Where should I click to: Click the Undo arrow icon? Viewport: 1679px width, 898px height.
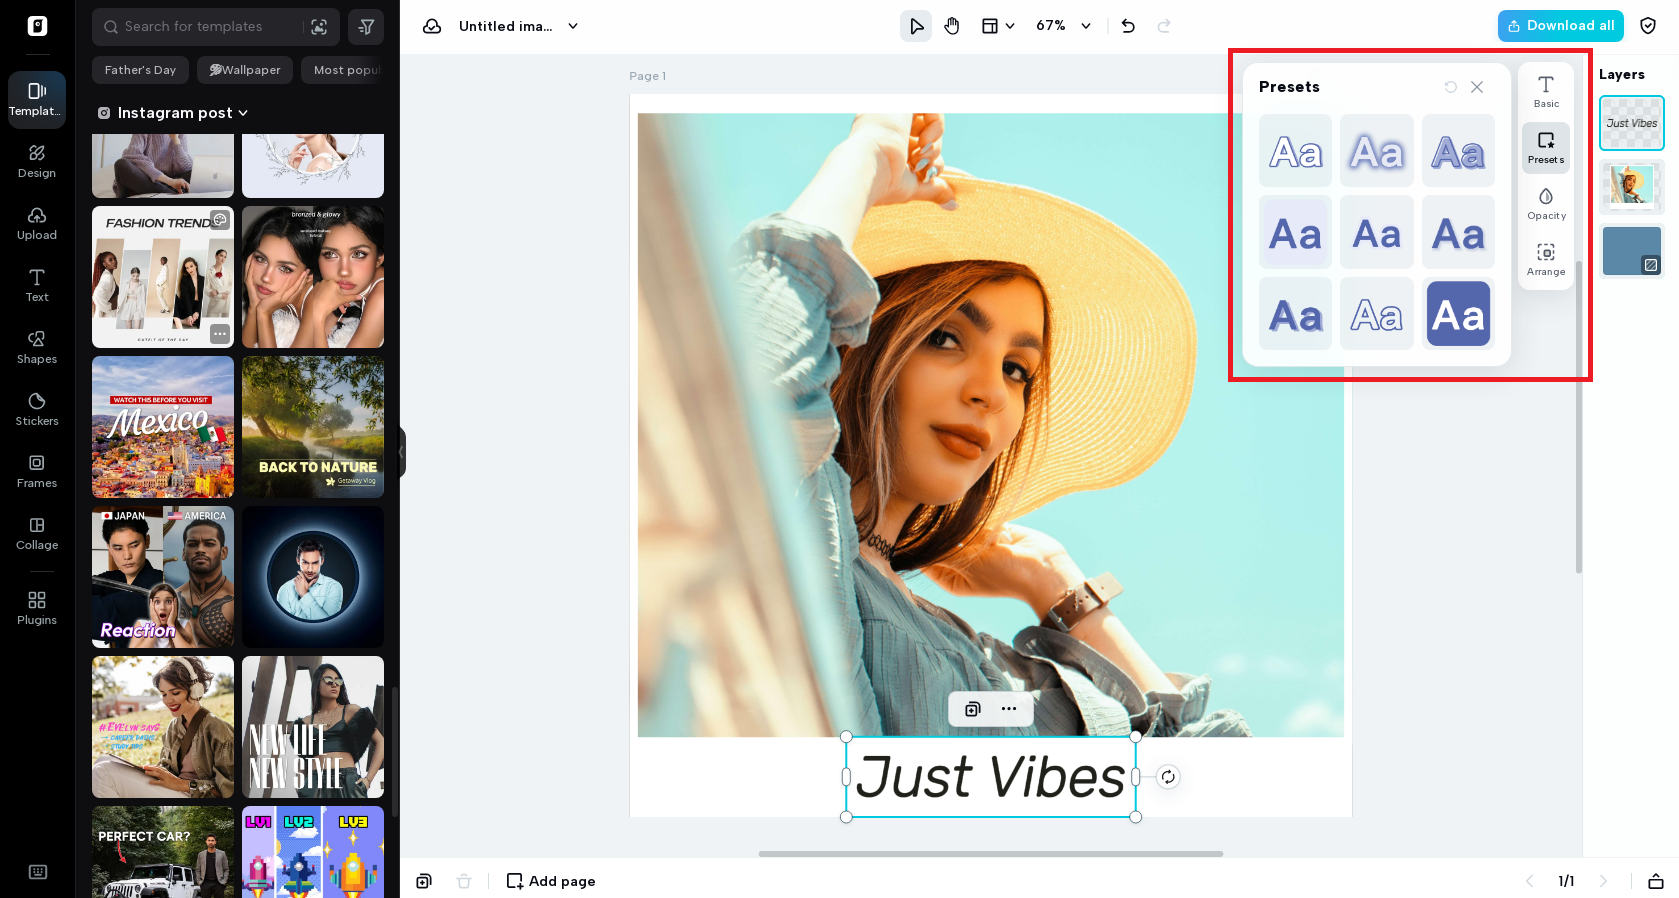[1128, 26]
